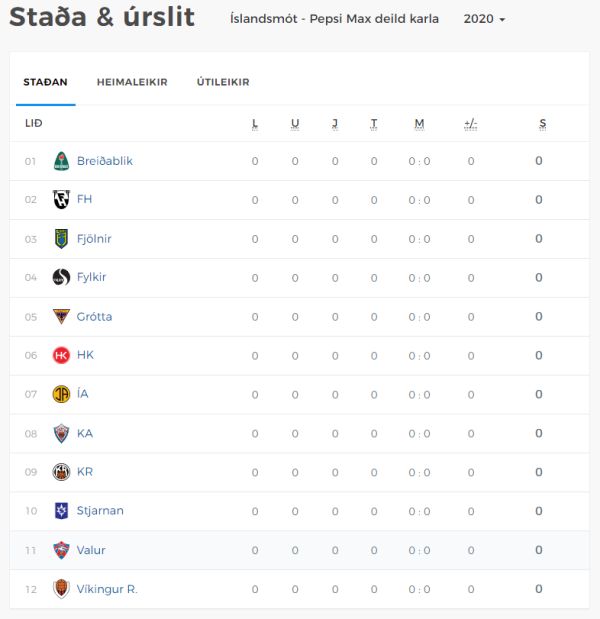Click the Fjölnir club crest

click(61, 239)
